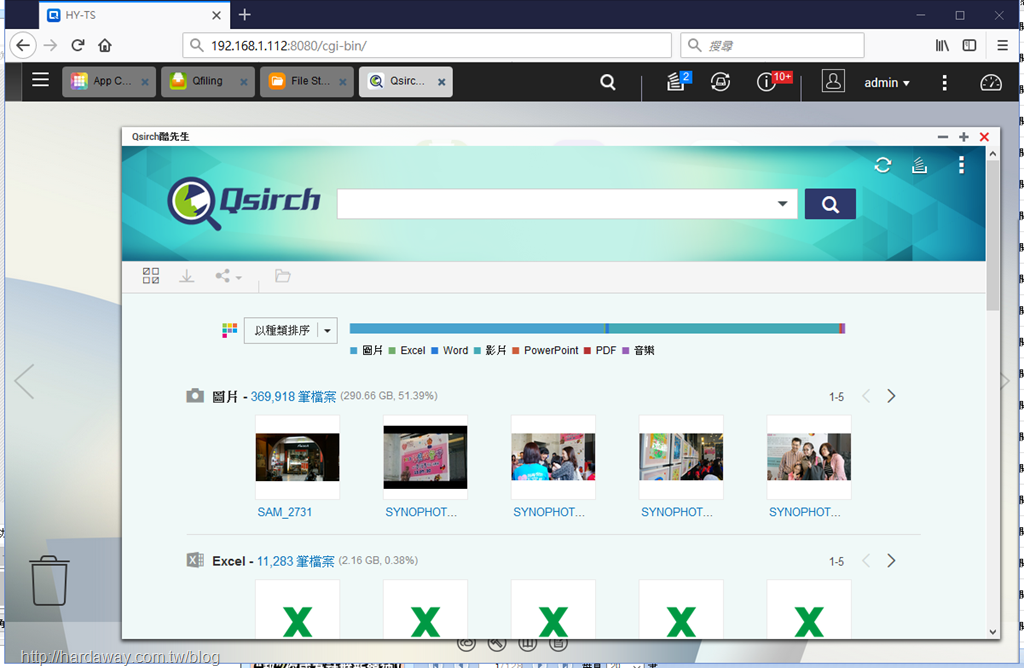Open the dashboard gauge icon

(x=991, y=82)
